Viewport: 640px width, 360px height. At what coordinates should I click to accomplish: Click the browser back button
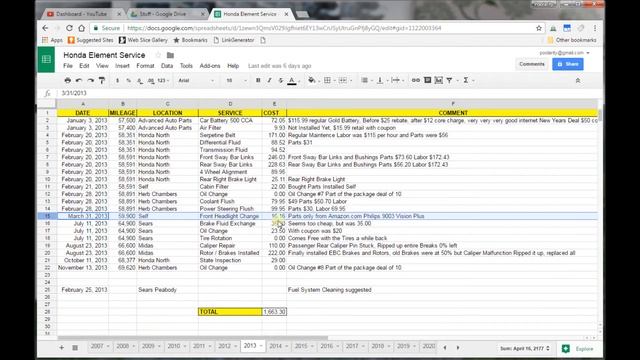coord(45,28)
